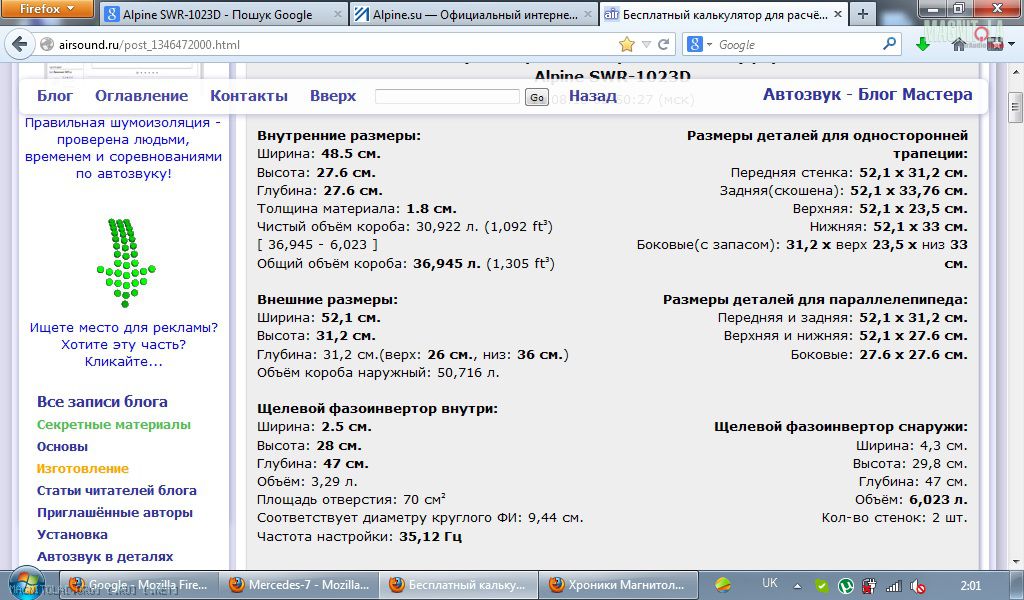Select the Задняя(скошена) 52,1 x 33,76 см. line
This screenshot has height=600, width=1024.
pos(843,191)
